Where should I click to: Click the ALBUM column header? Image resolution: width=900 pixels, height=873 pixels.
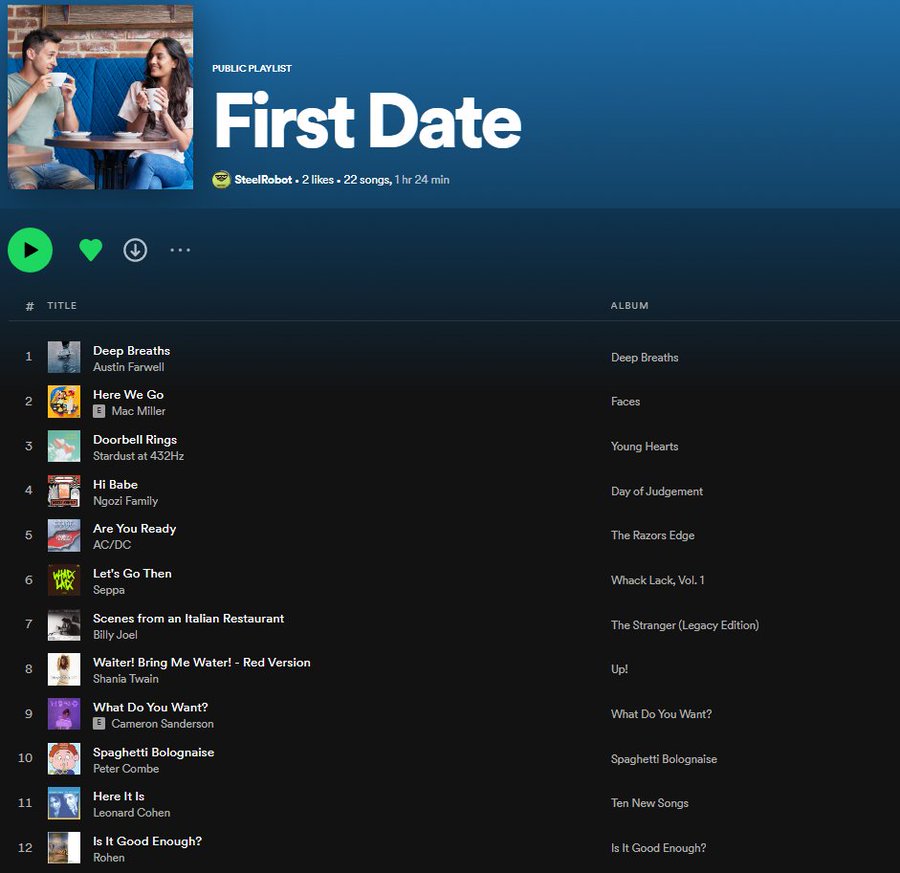coord(629,306)
